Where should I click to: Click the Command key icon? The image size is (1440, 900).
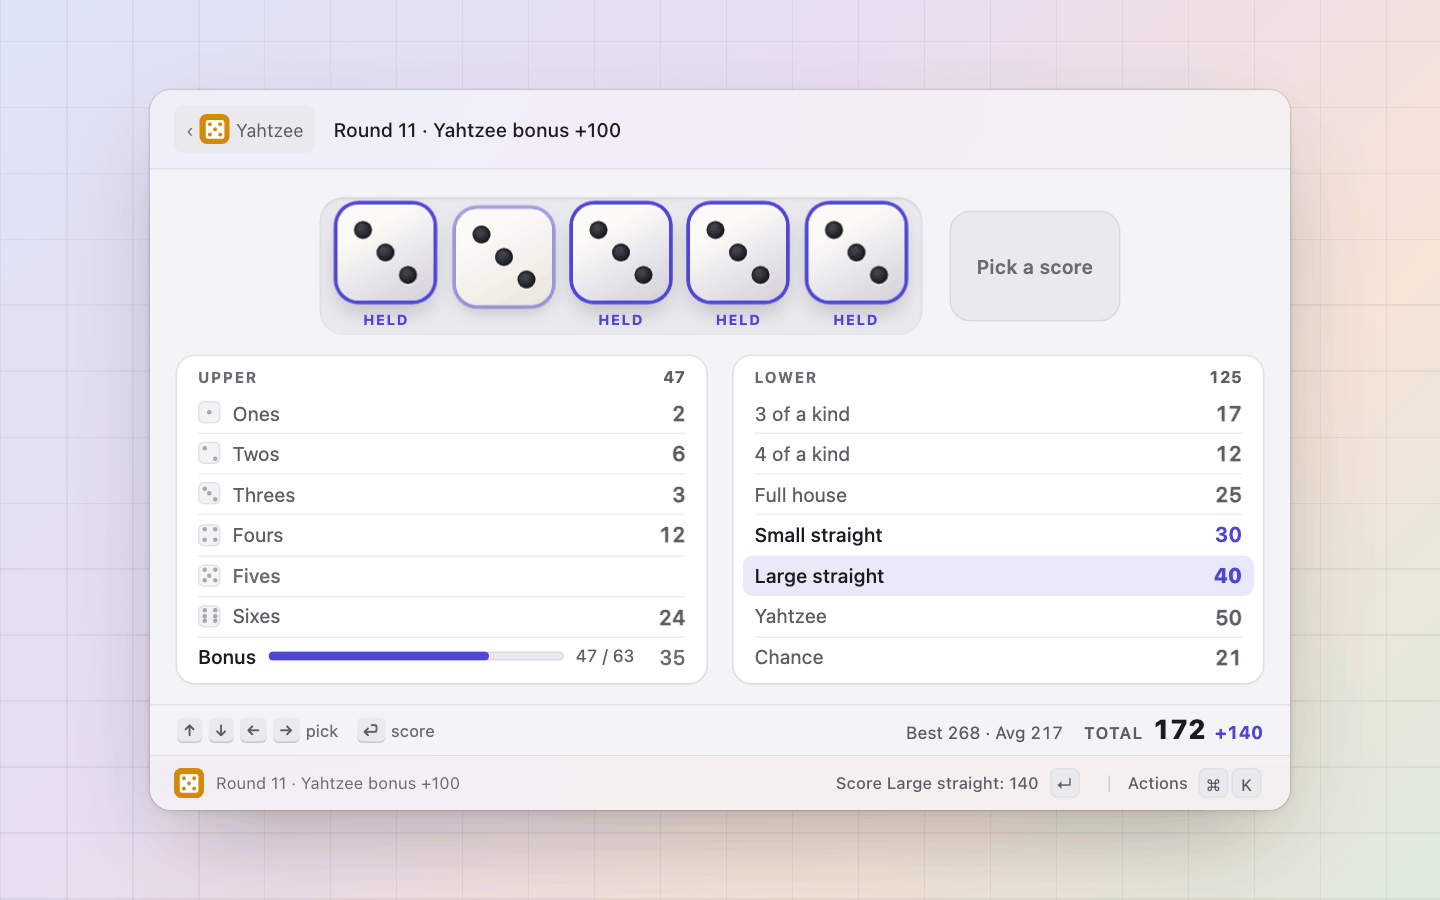coord(1213,784)
